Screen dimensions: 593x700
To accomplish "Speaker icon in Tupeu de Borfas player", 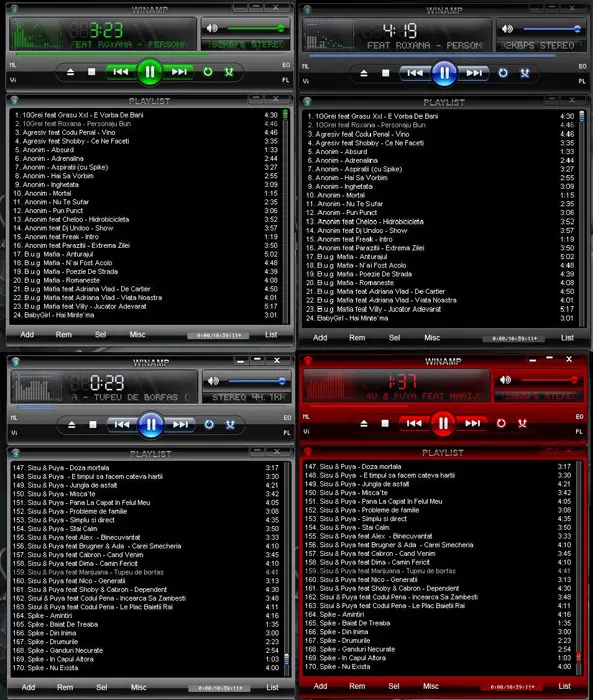I will pyautogui.click(x=213, y=381).
